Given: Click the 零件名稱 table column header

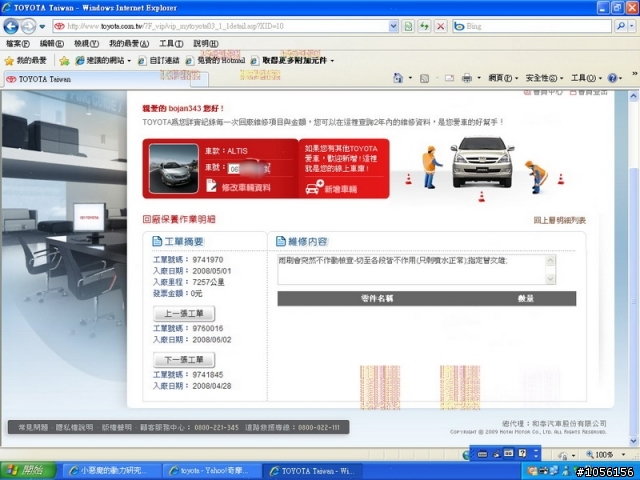Looking at the screenshot, I should pyautogui.click(x=377, y=298).
